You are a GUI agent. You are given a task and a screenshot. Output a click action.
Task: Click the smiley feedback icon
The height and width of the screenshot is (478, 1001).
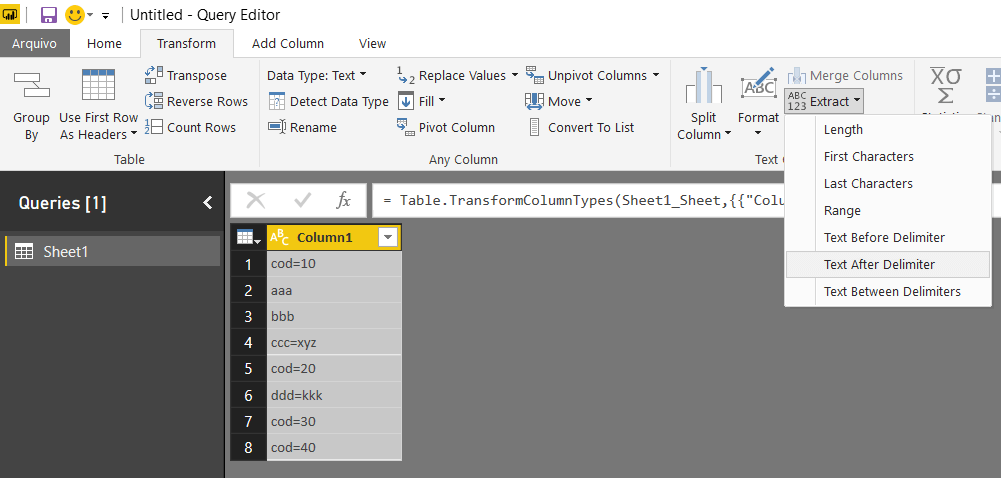(x=75, y=15)
